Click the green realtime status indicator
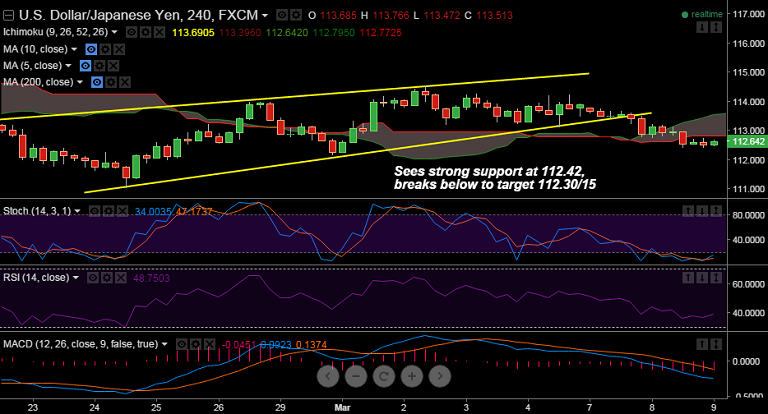The width and height of the screenshot is (768, 414). point(702,15)
